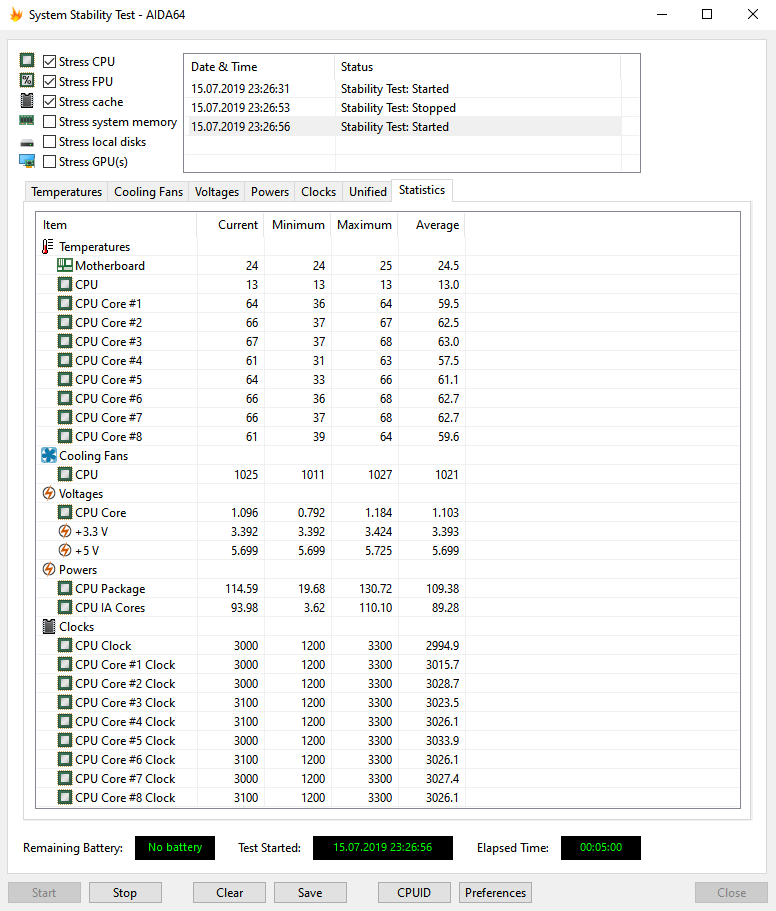The height and width of the screenshot is (911, 776).
Task: Click the RAM module icon beside Stress system memory
Action: click(27, 121)
